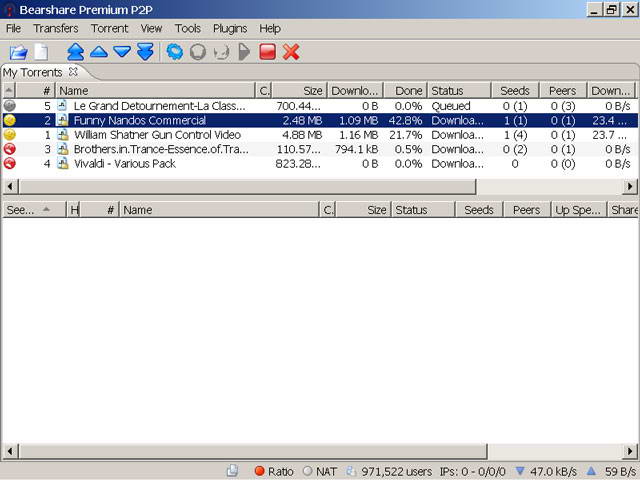Image resolution: width=640 pixels, height=480 pixels.
Task: Select the Vivaldi - Various Pack torrent
Action: [320, 163]
